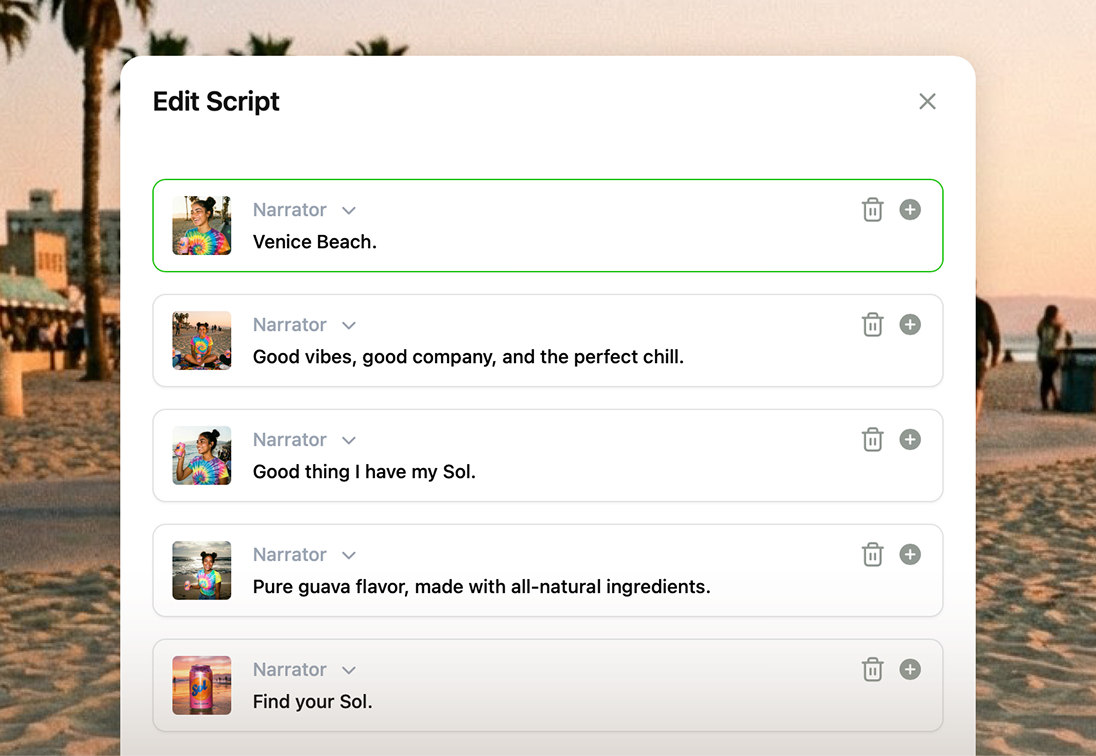The width and height of the screenshot is (1096, 756).
Task: Delete the "Pure guava flavor" script line
Action: point(872,555)
